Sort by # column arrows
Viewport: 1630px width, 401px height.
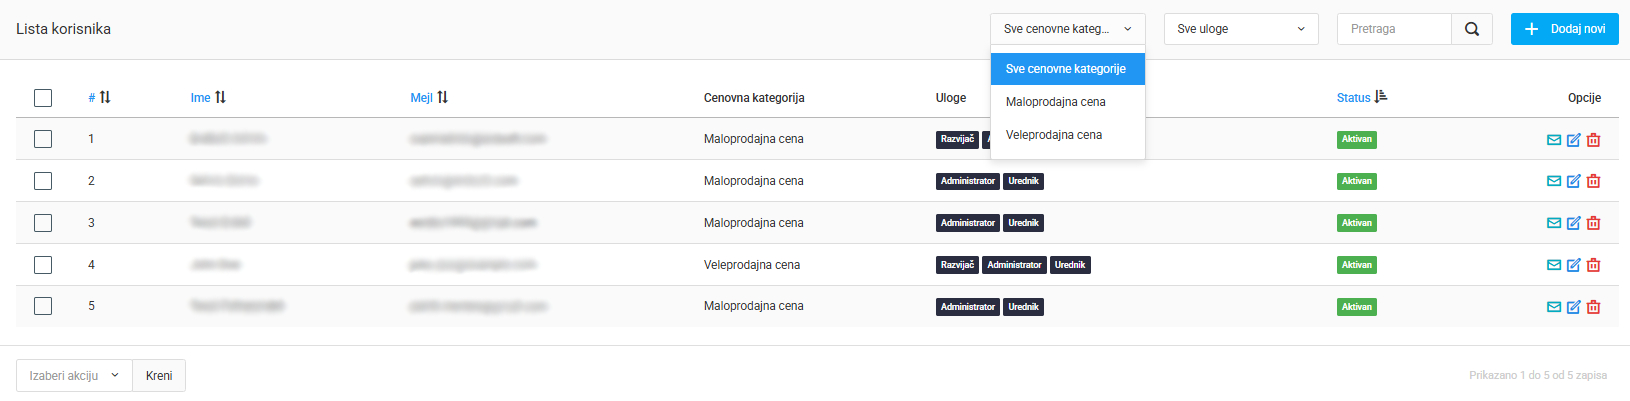tap(105, 97)
